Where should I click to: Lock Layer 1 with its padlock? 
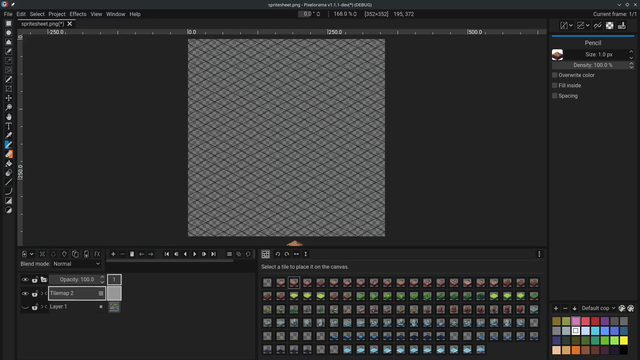[x=35, y=307]
